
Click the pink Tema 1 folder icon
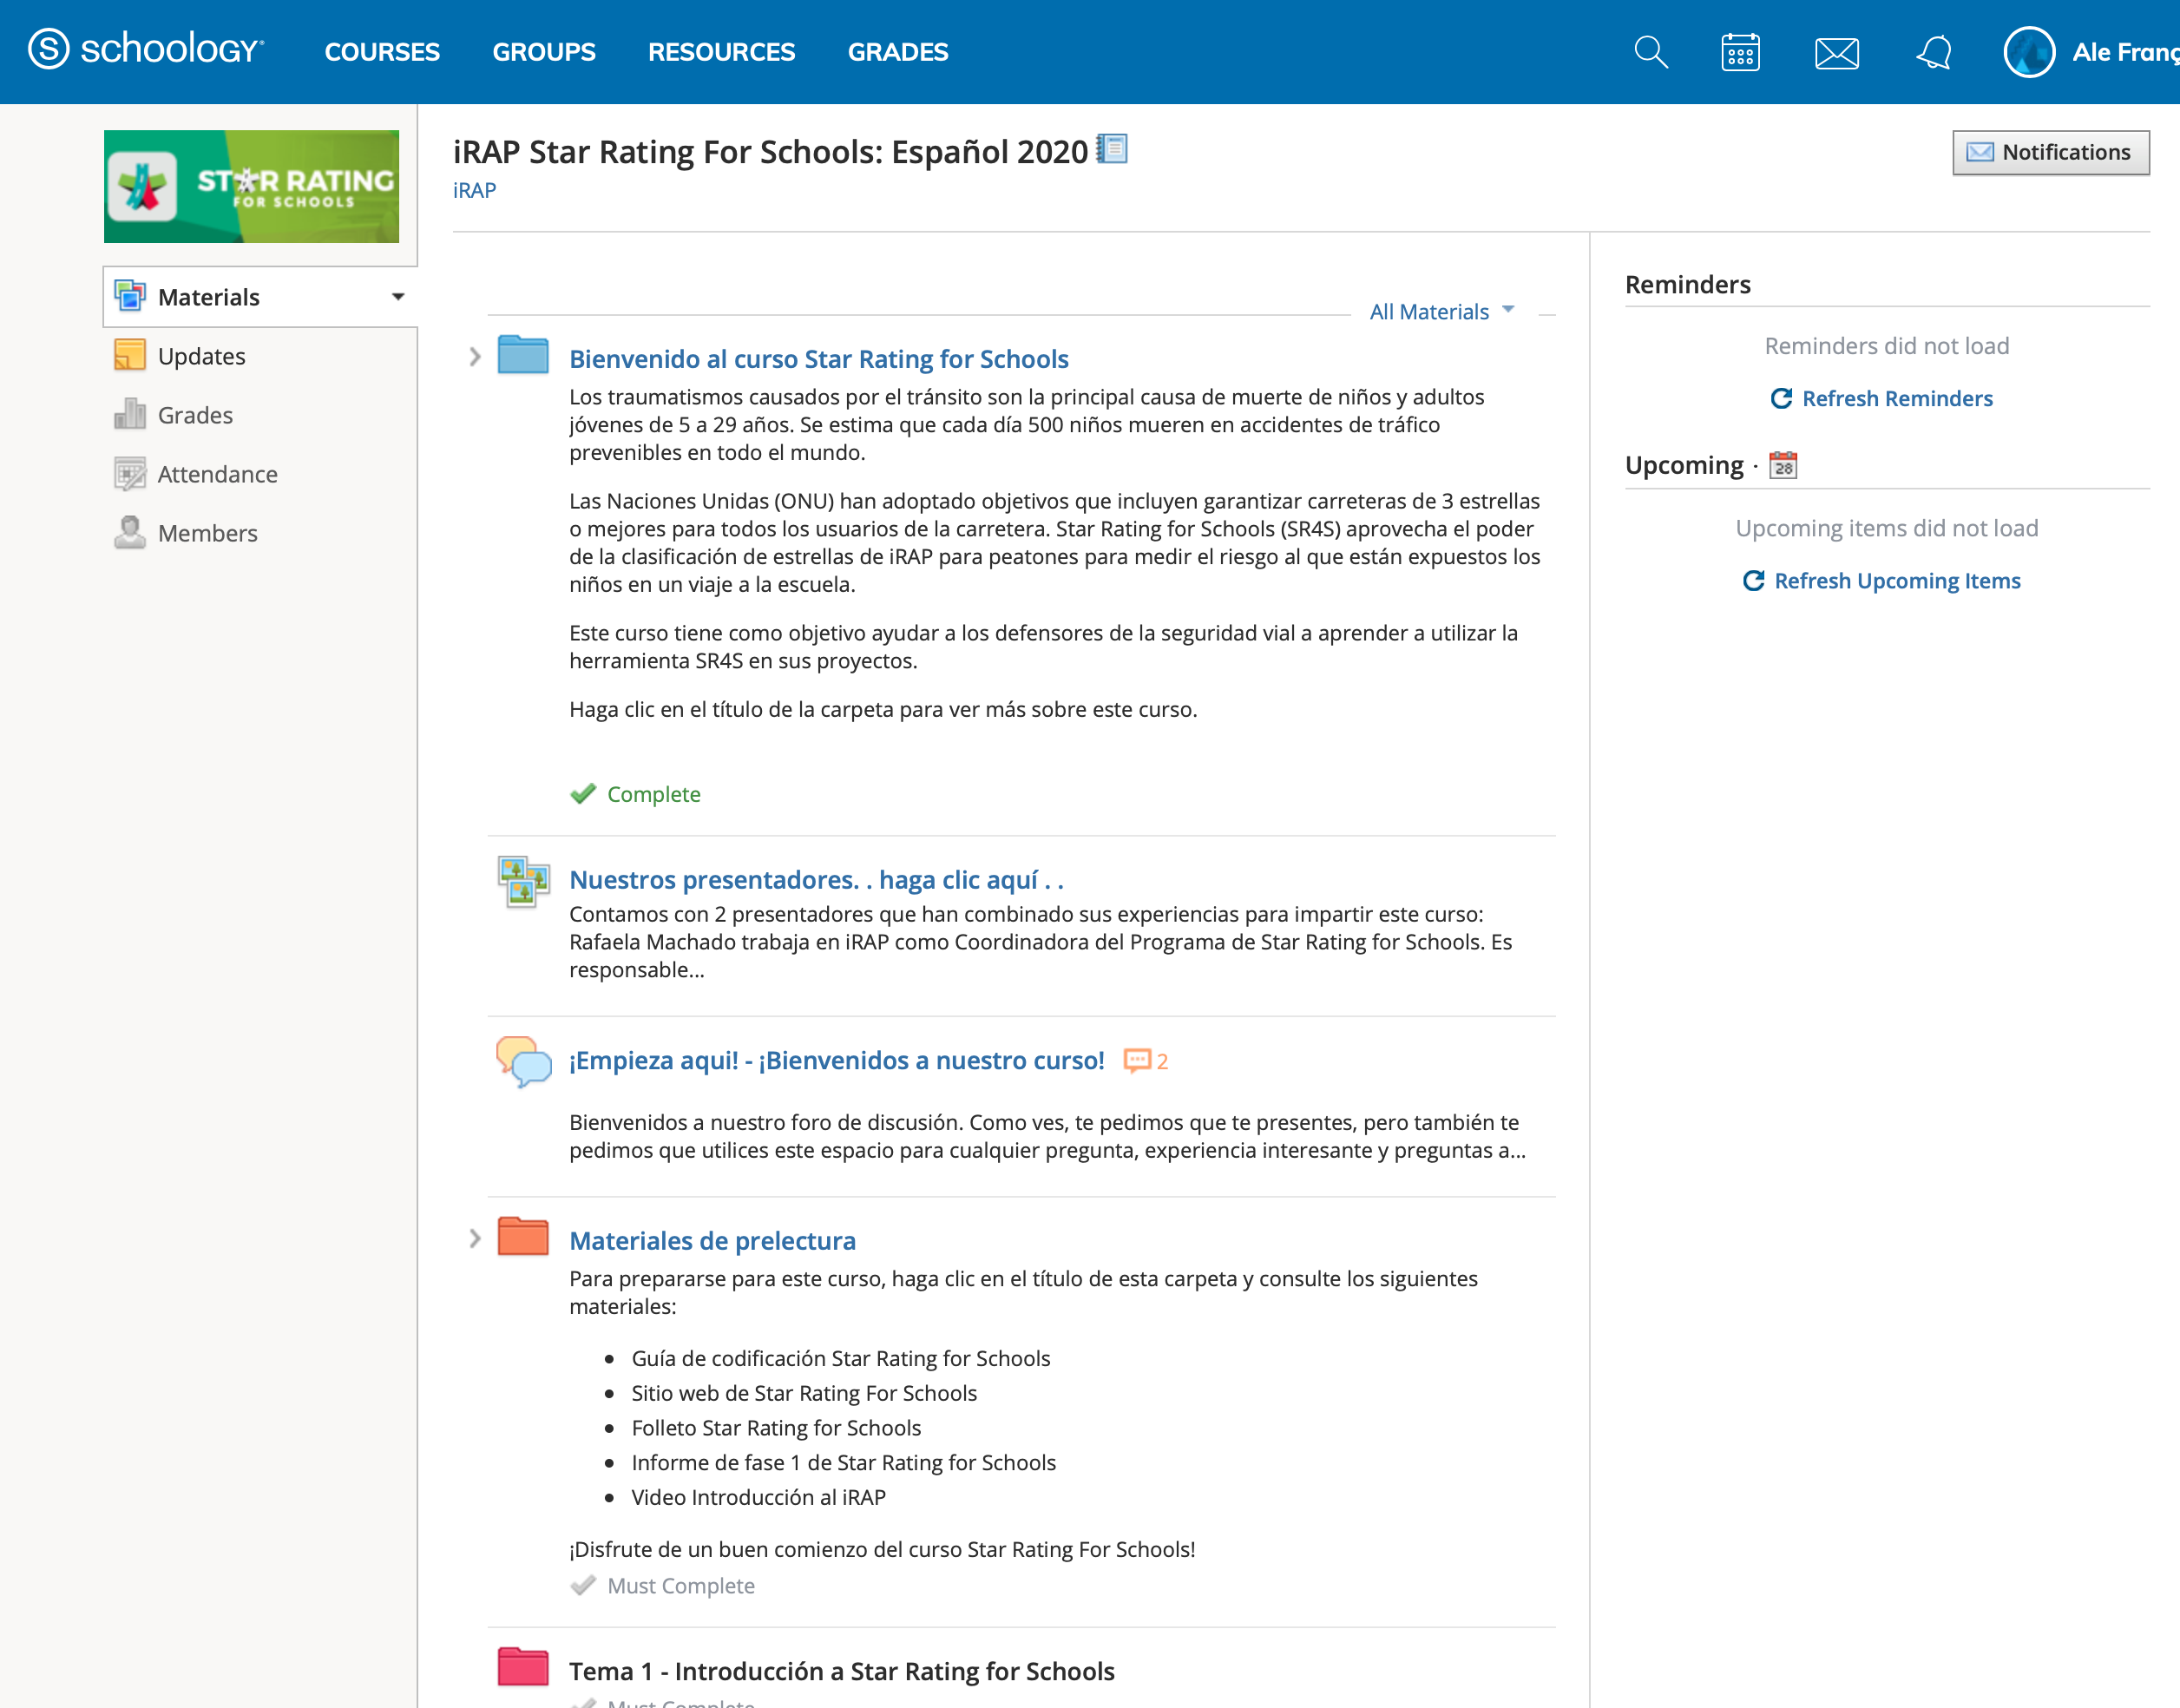[x=523, y=1666]
